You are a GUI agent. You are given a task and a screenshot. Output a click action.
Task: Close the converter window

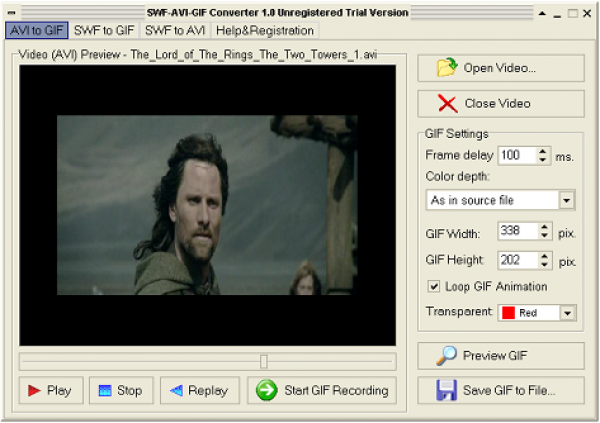[587, 13]
